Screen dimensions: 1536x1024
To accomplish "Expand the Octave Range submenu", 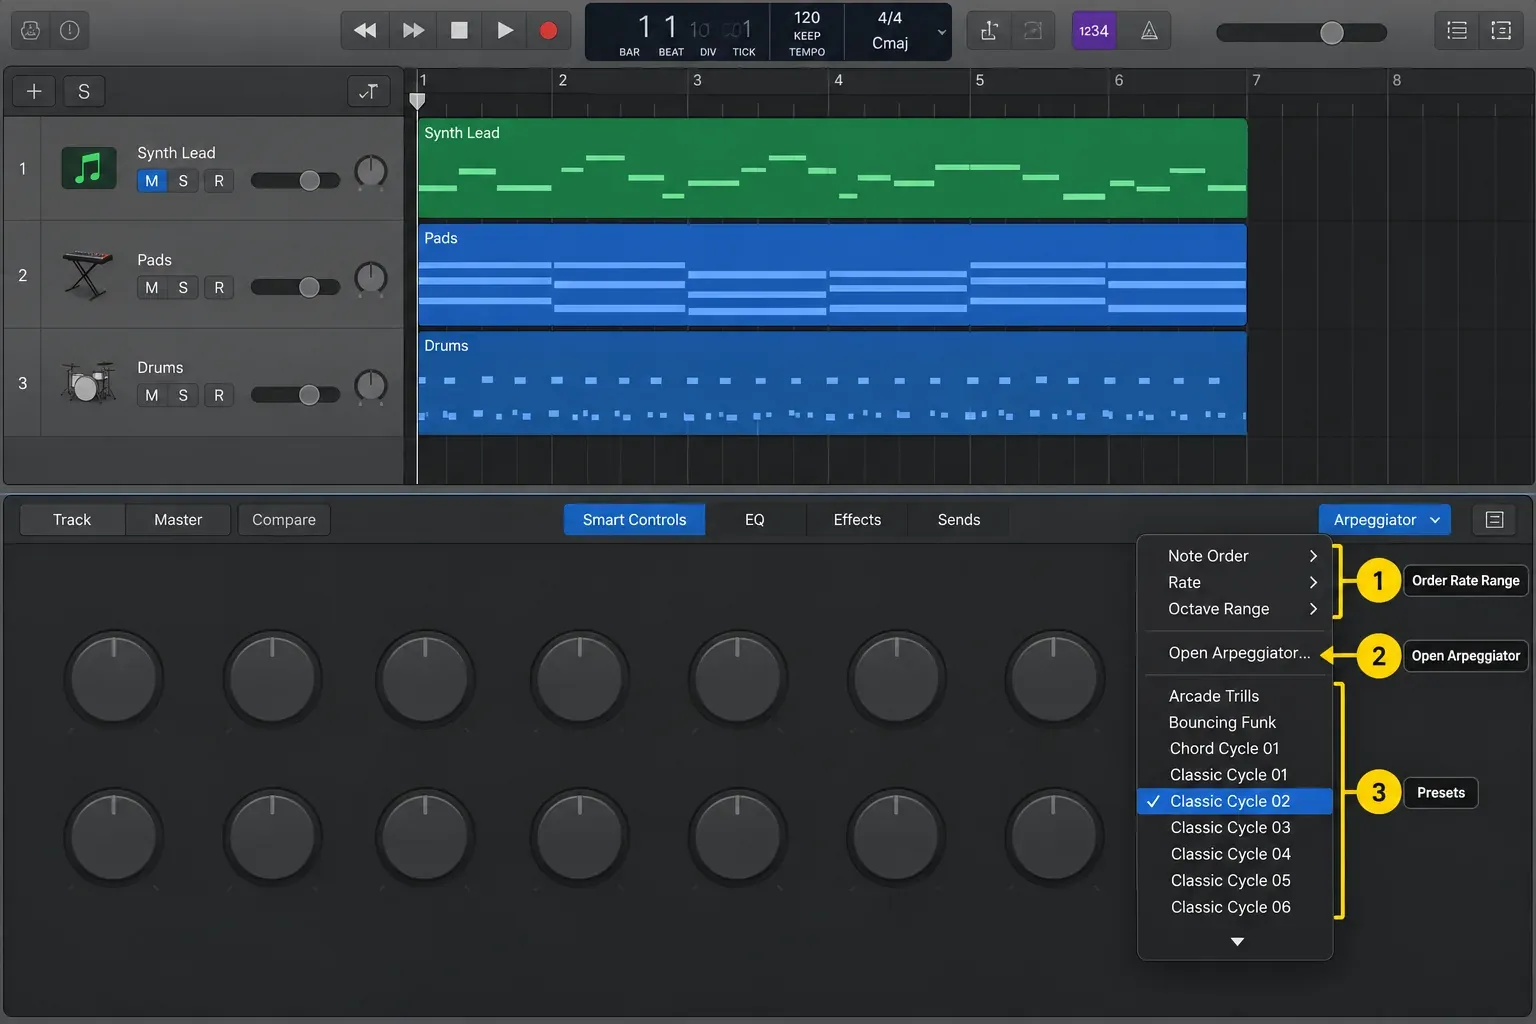I will 1235,609.
